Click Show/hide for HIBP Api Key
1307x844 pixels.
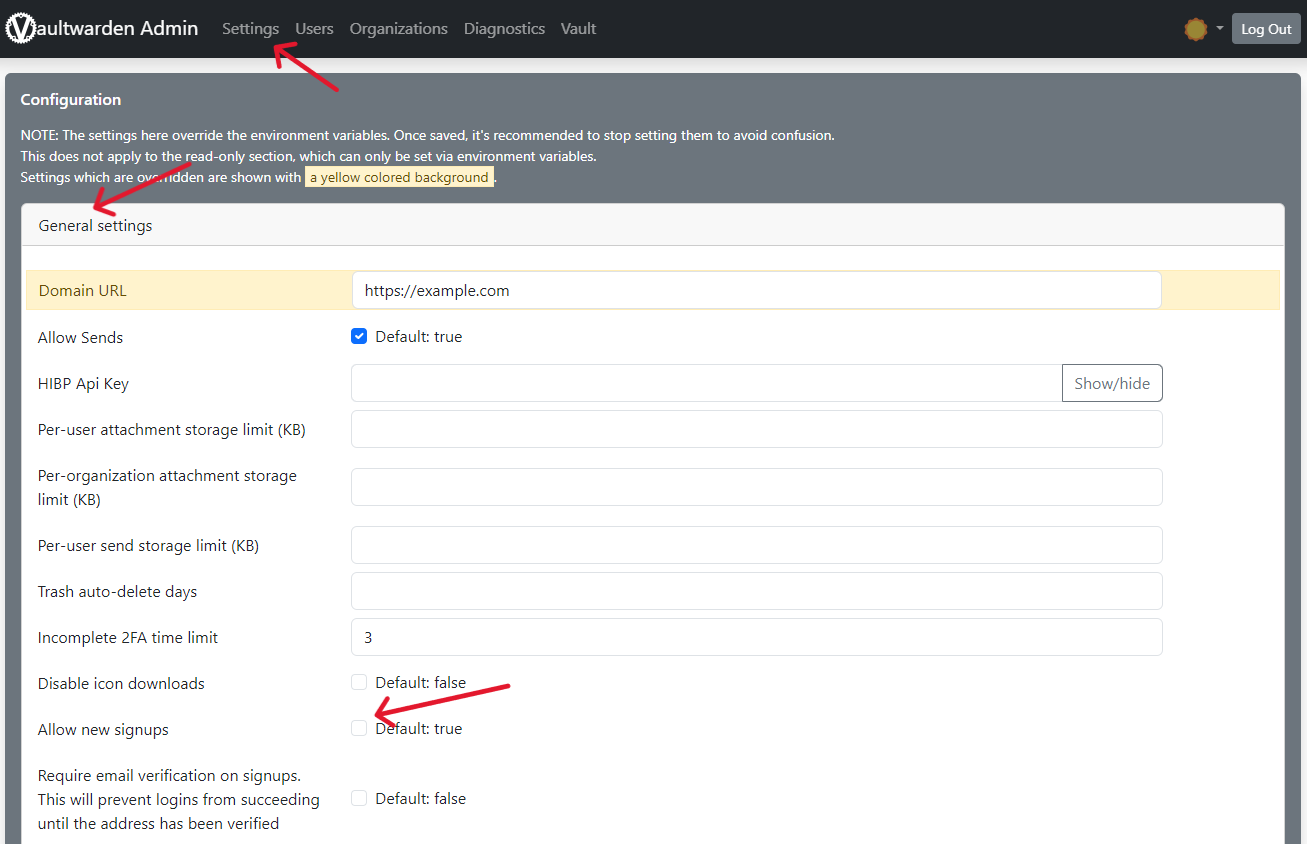[x=1112, y=383]
